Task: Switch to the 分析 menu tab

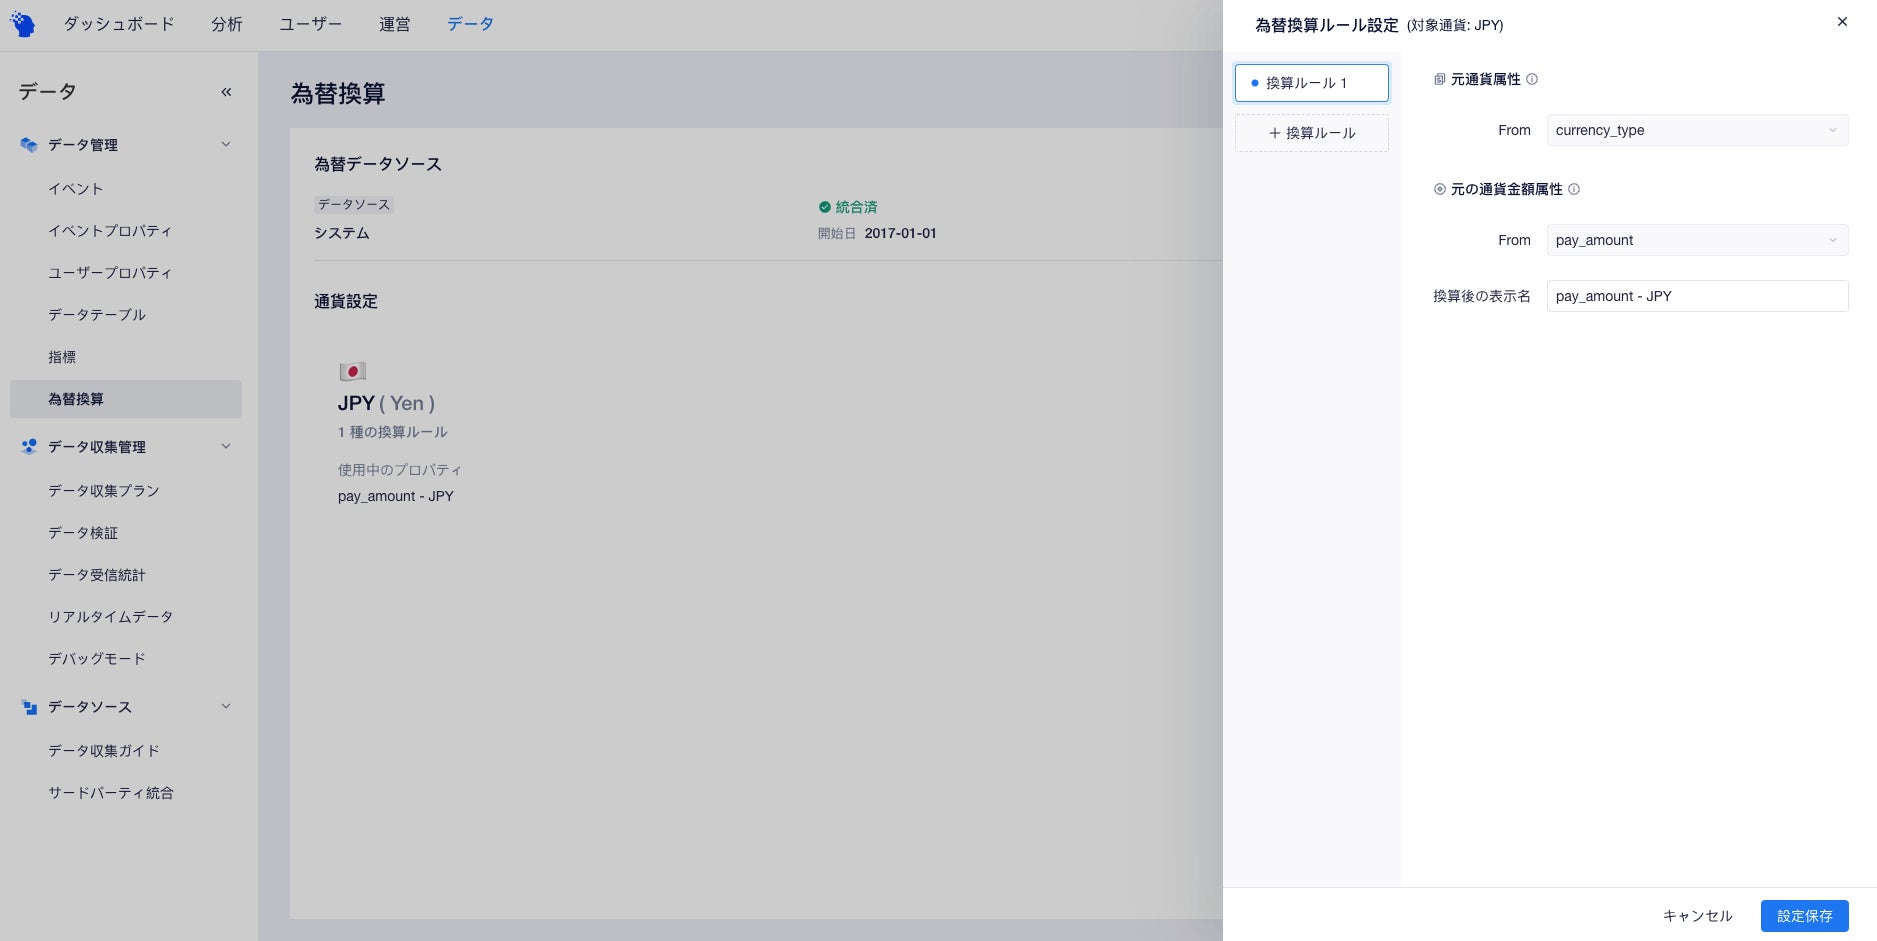Action: [x=227, y=24]
